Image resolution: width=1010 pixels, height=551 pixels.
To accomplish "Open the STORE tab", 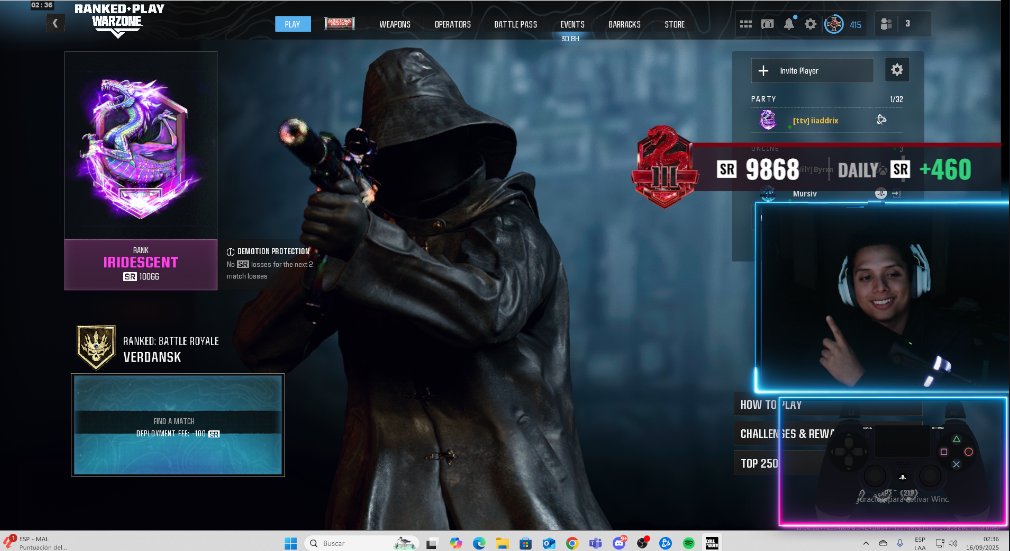I will 674,24.
